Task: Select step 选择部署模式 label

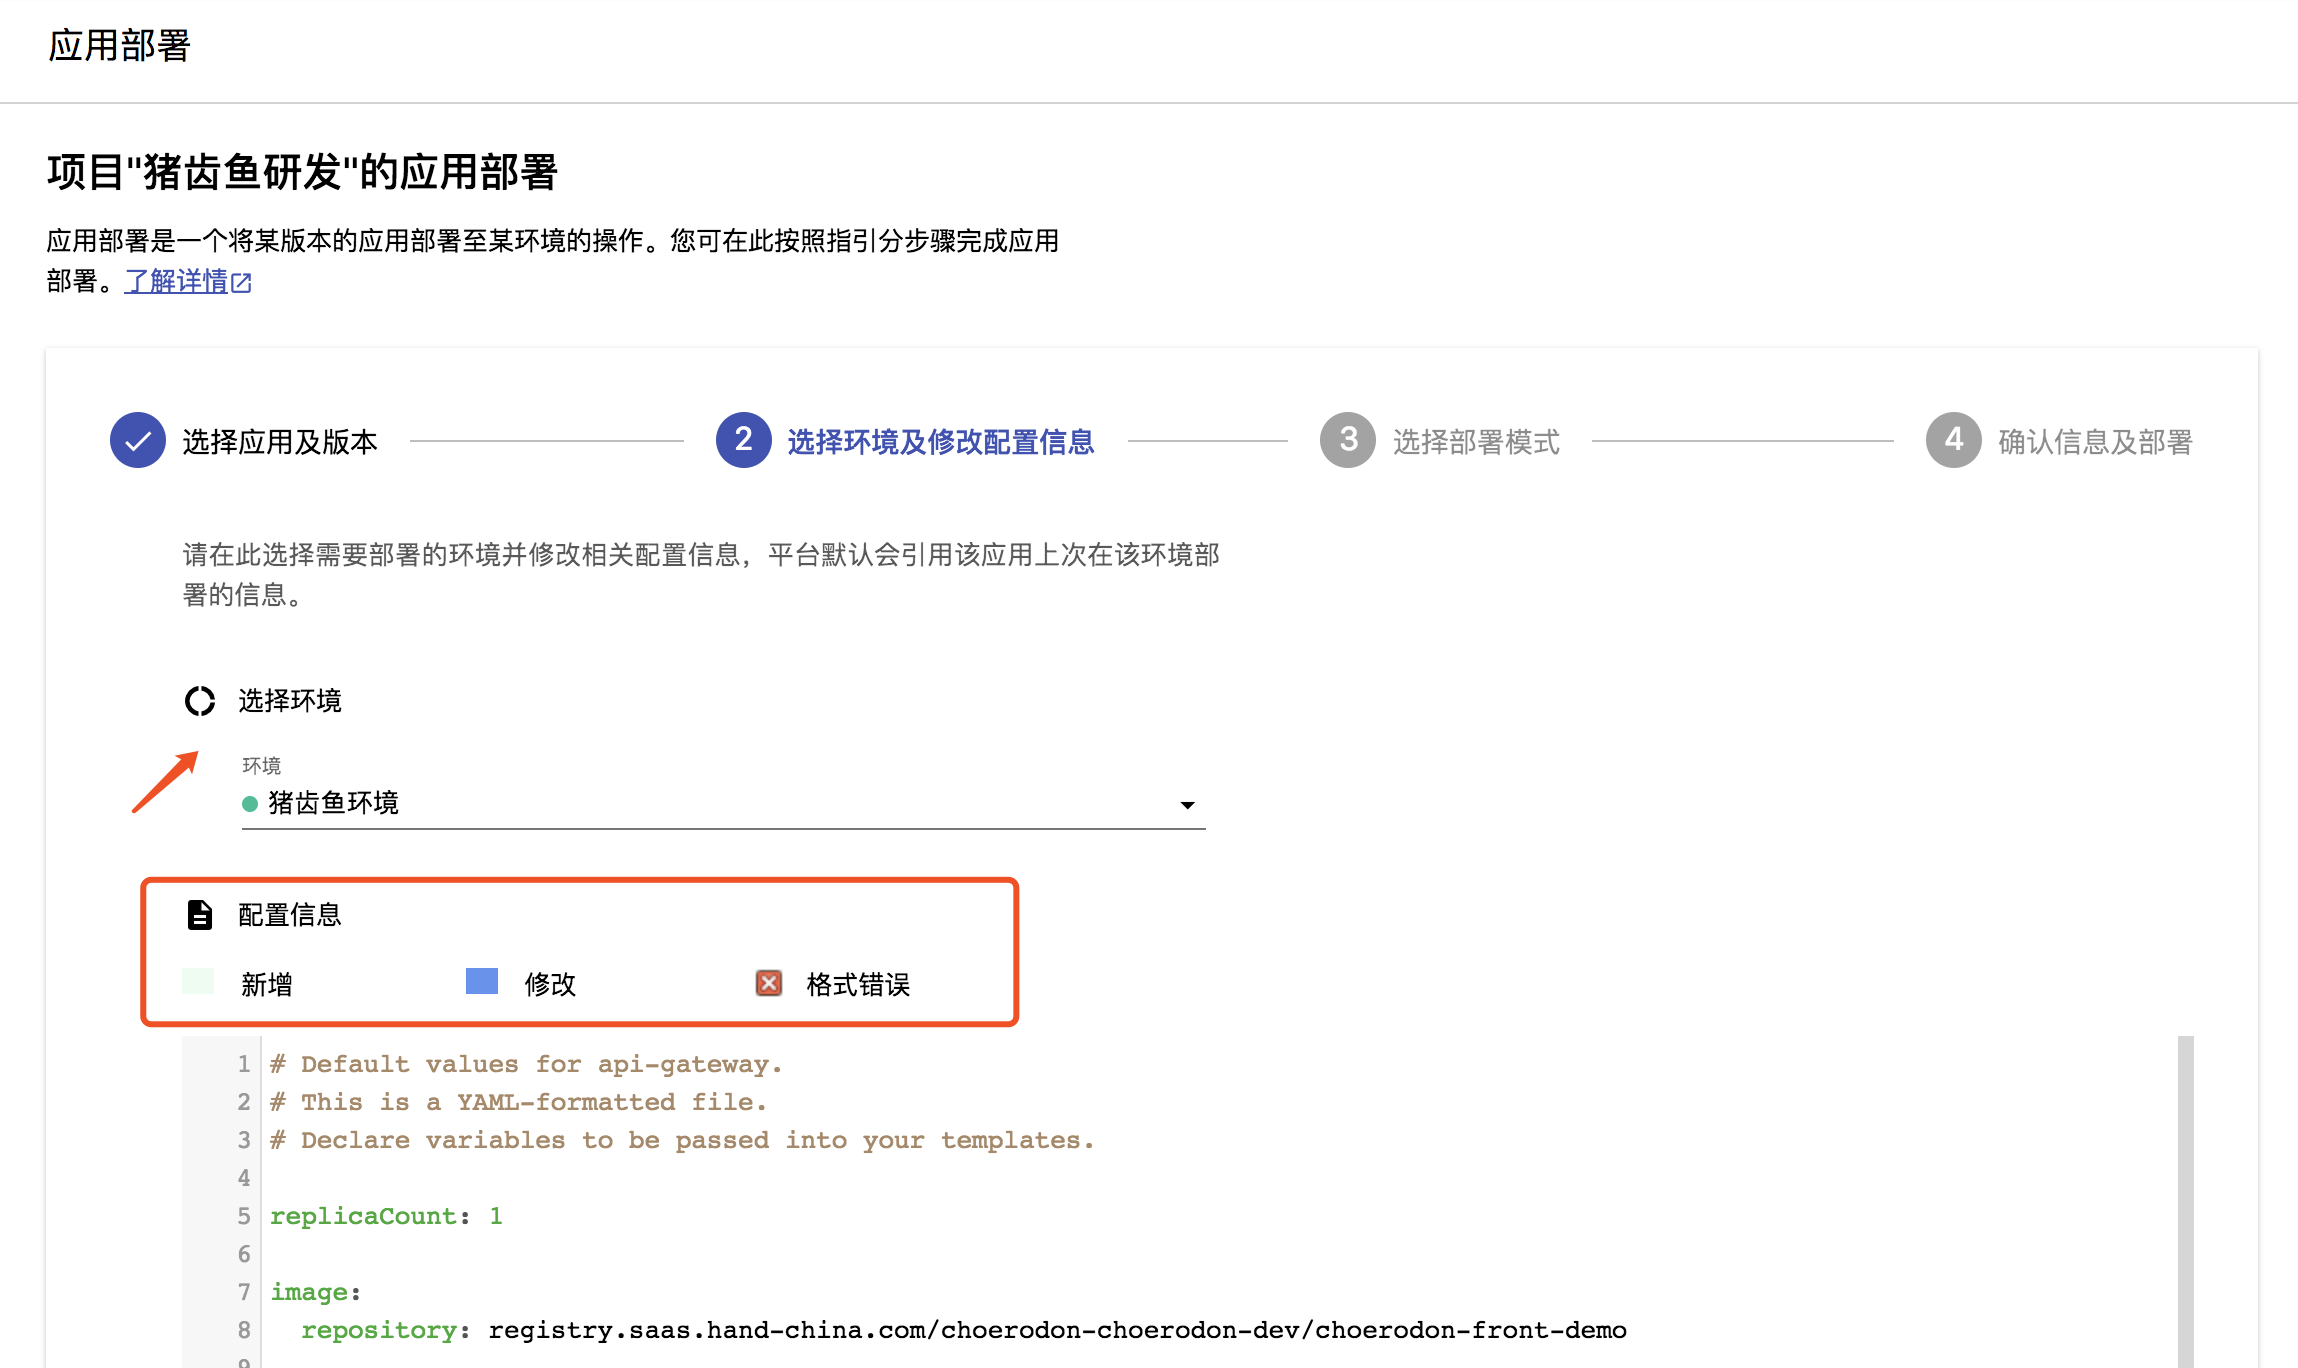Action: click(1476, 441)
